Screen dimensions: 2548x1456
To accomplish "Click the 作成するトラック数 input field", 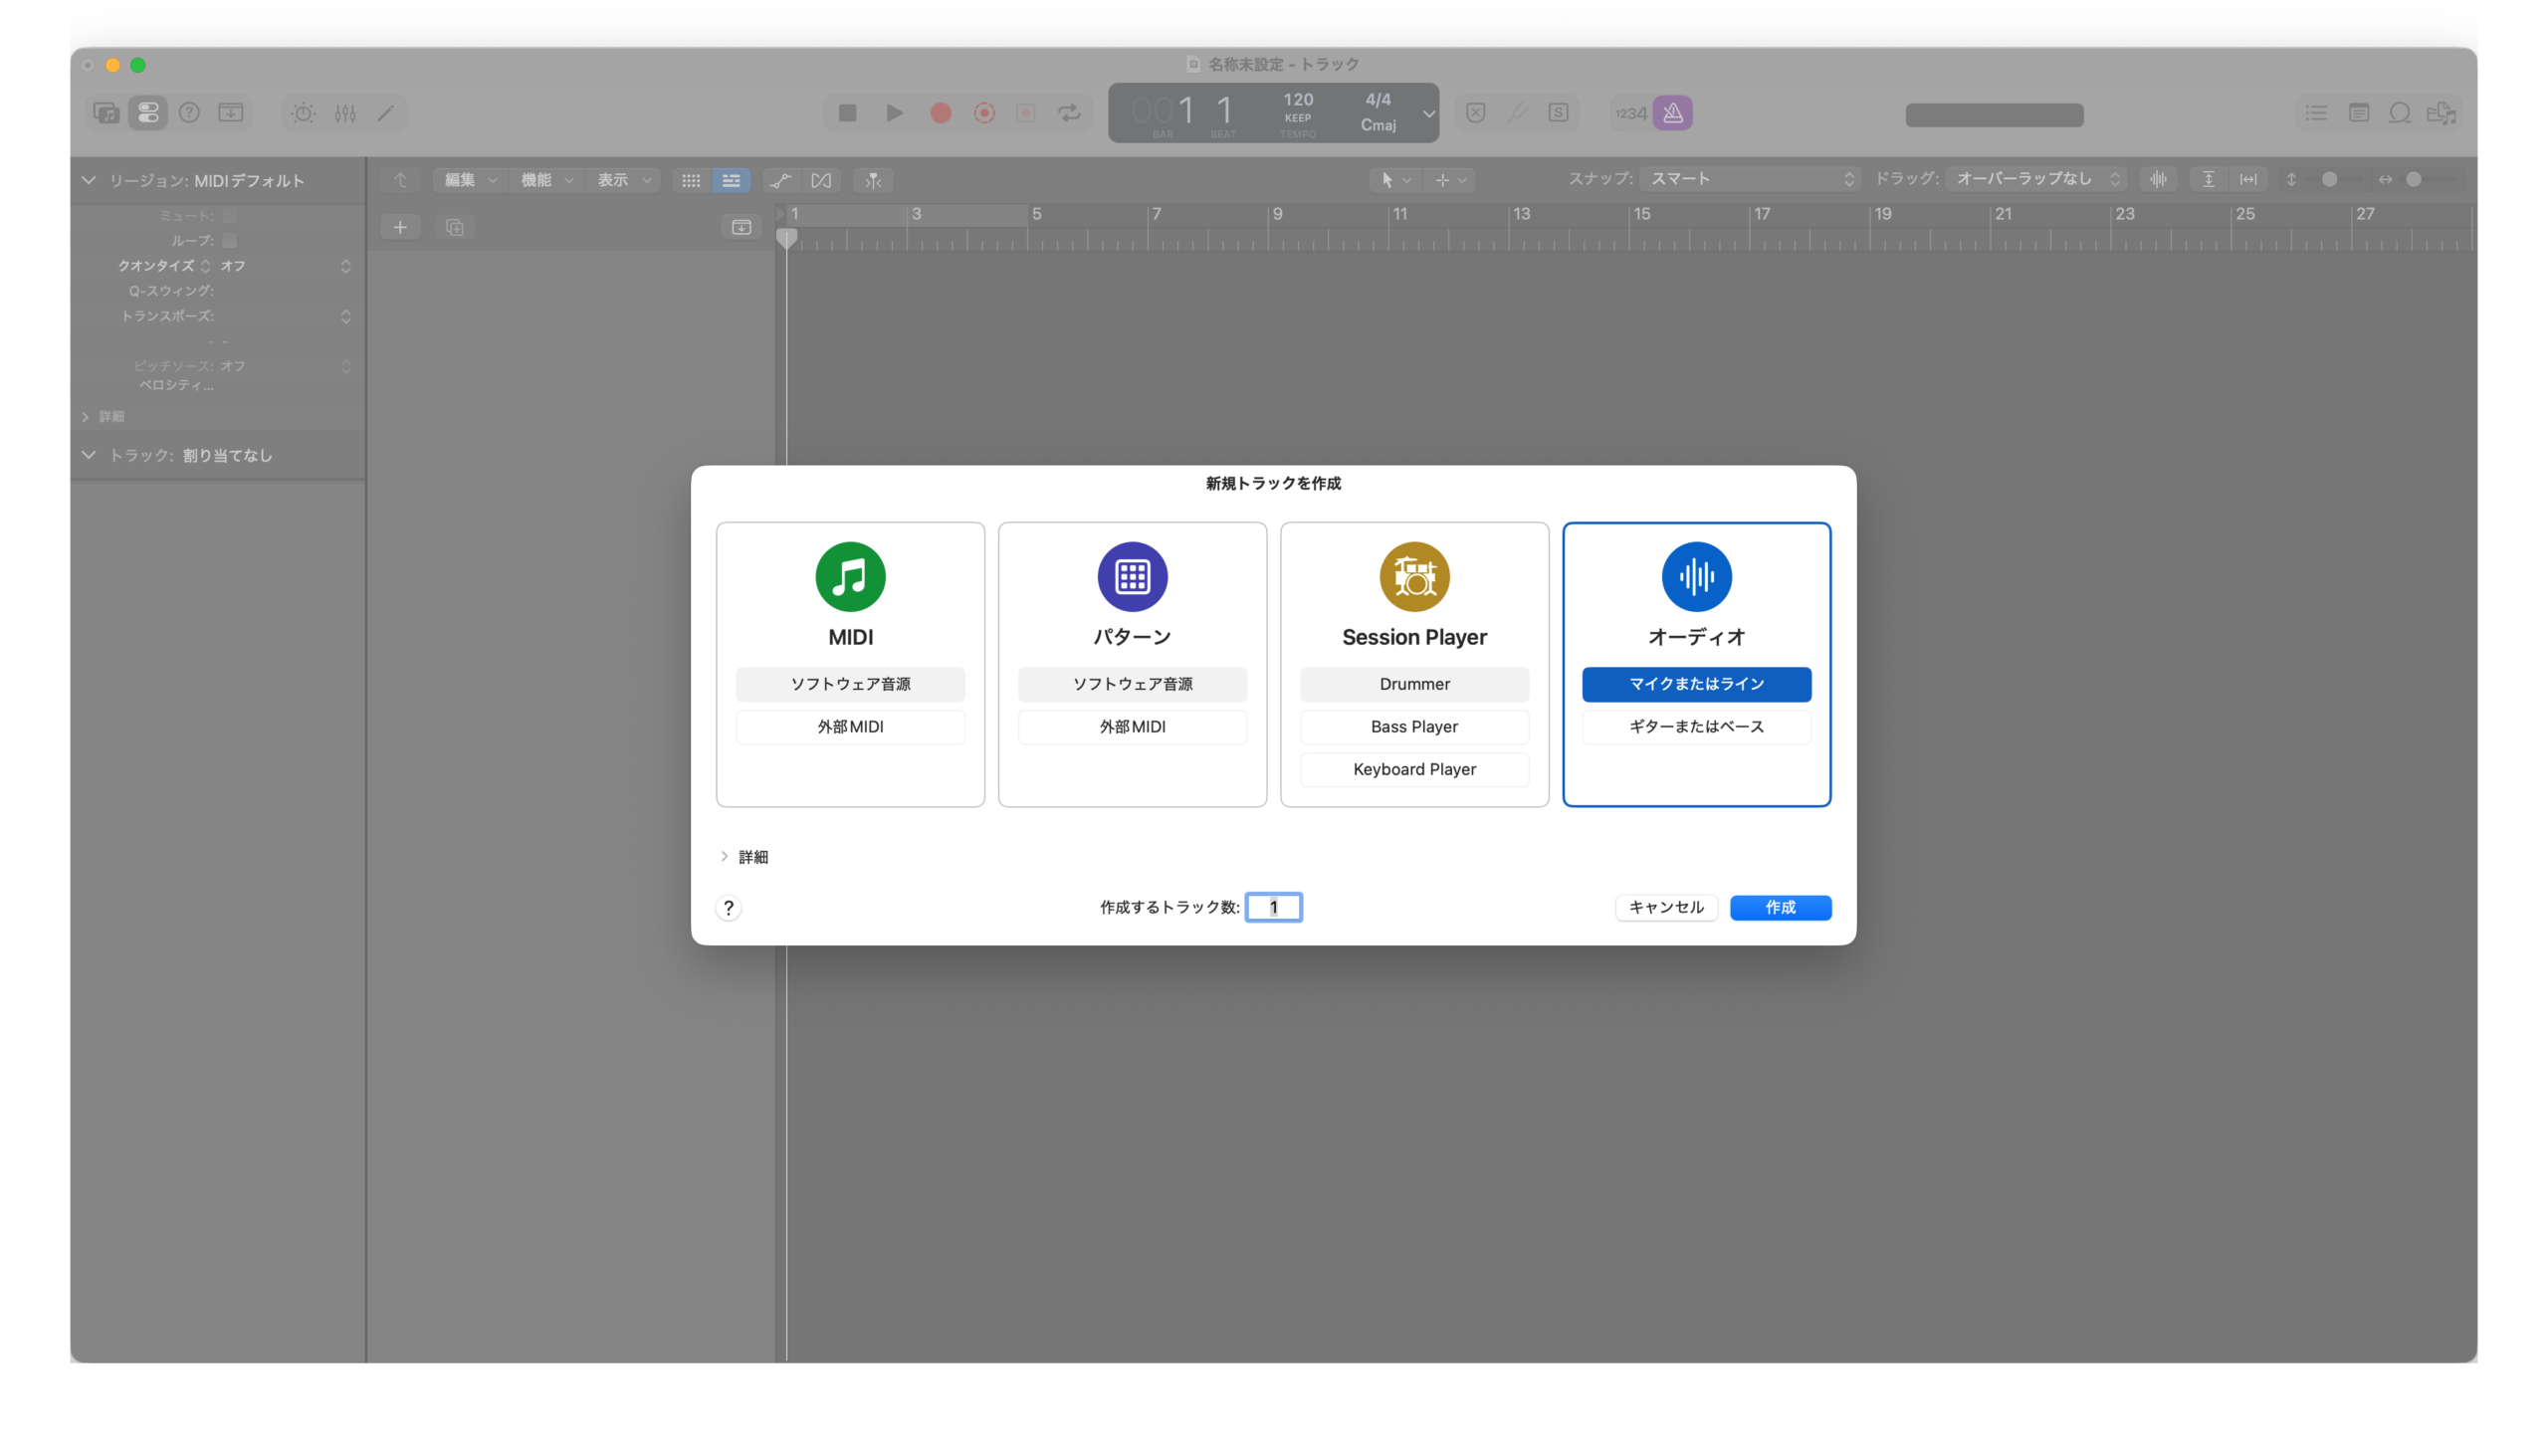I will (x=1273, y=907).
